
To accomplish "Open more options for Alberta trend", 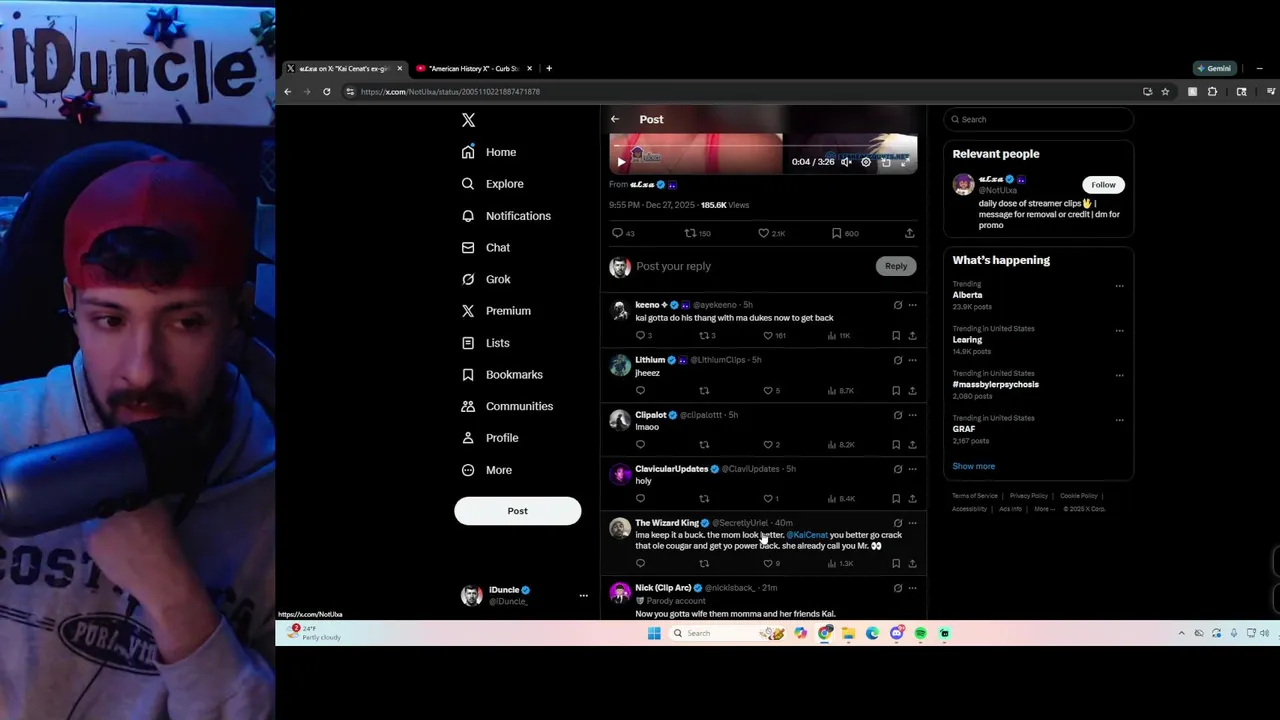I will click(1119, 286).
